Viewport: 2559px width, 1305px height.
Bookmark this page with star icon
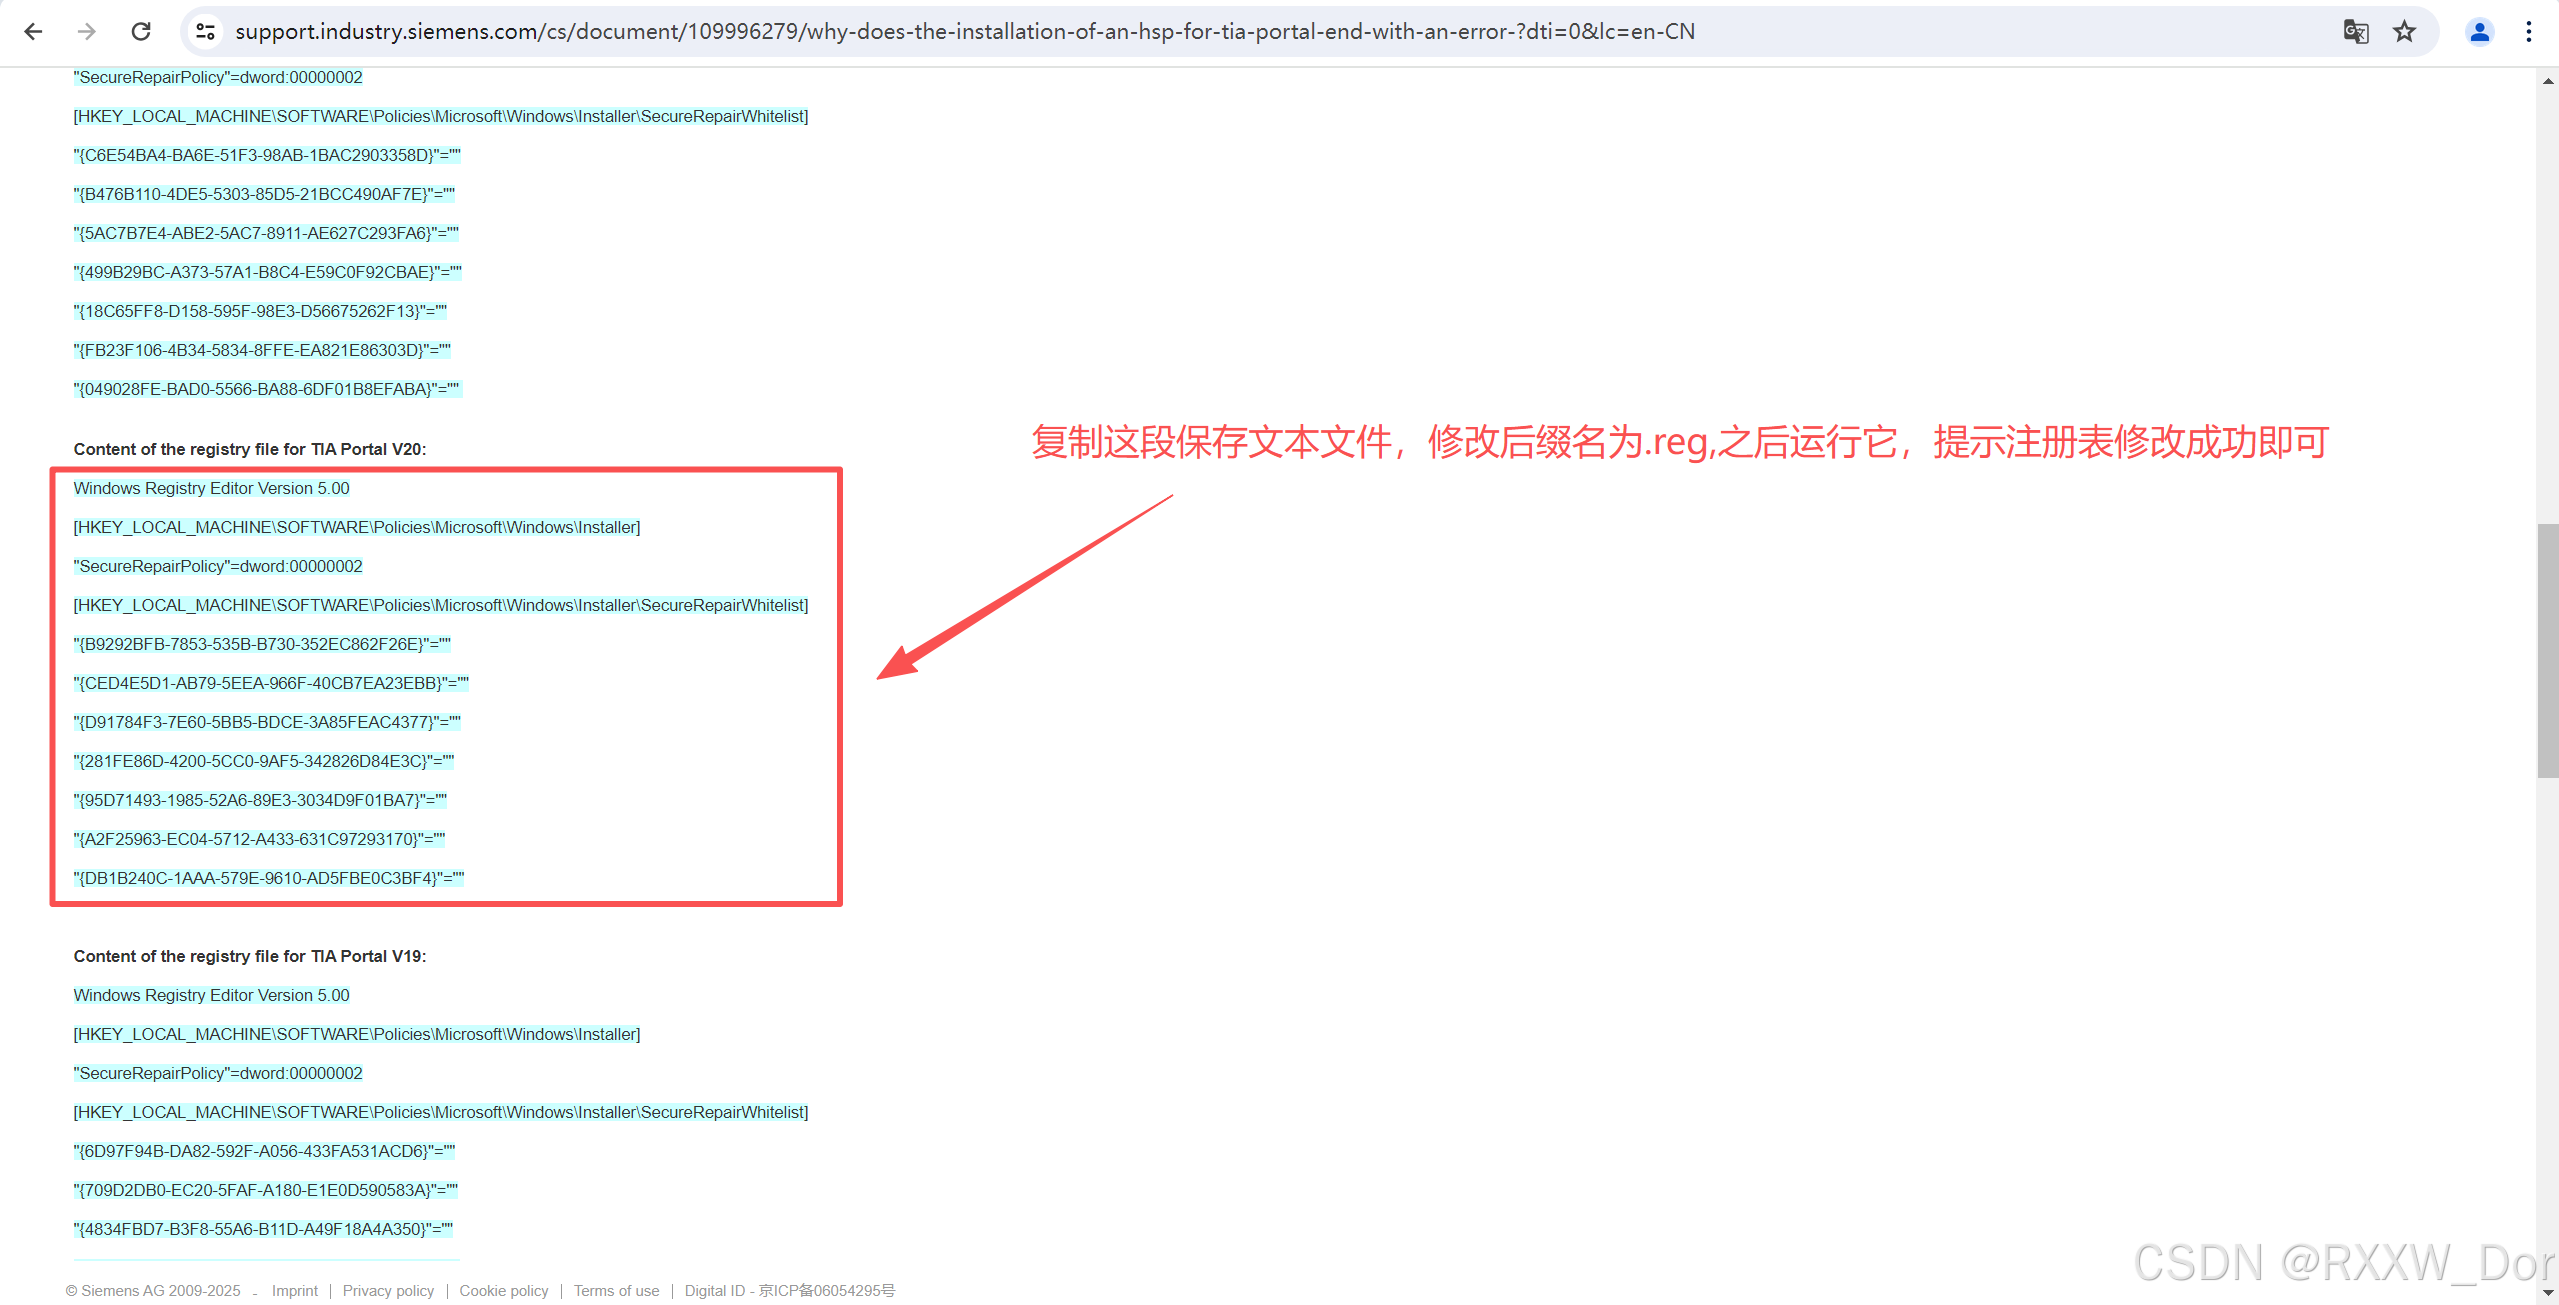(x=2404, y=32)
